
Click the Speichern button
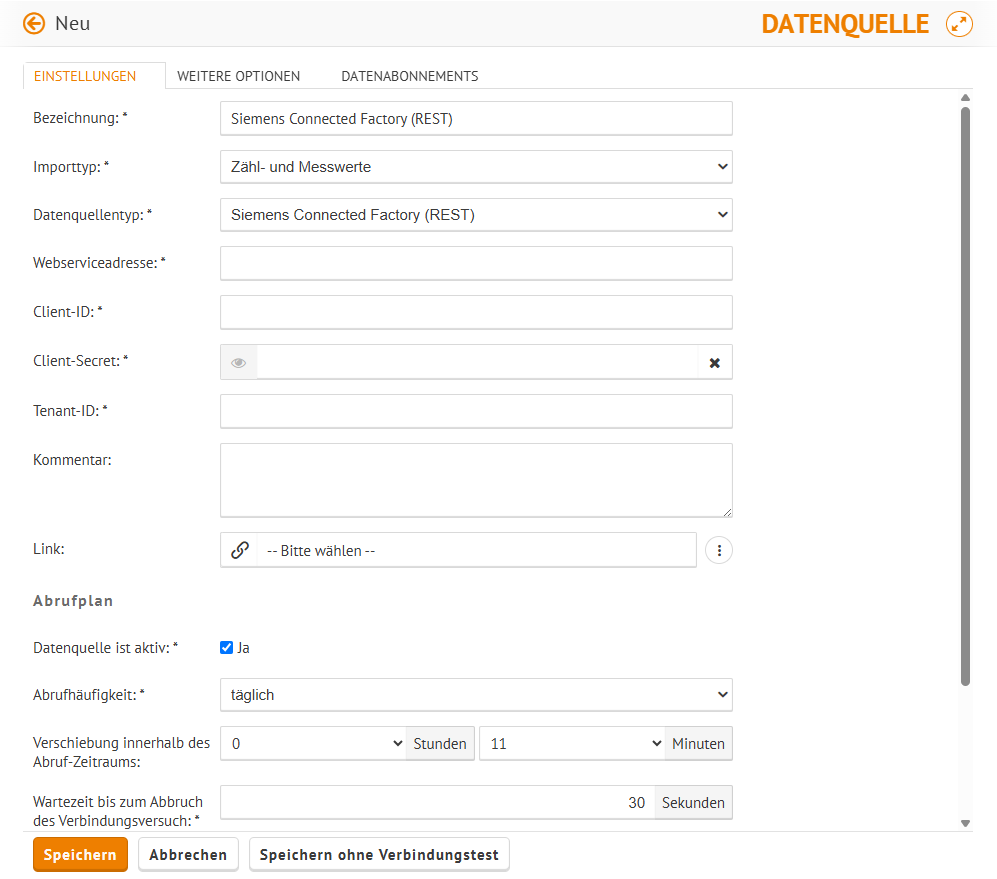tap(80, 855)
